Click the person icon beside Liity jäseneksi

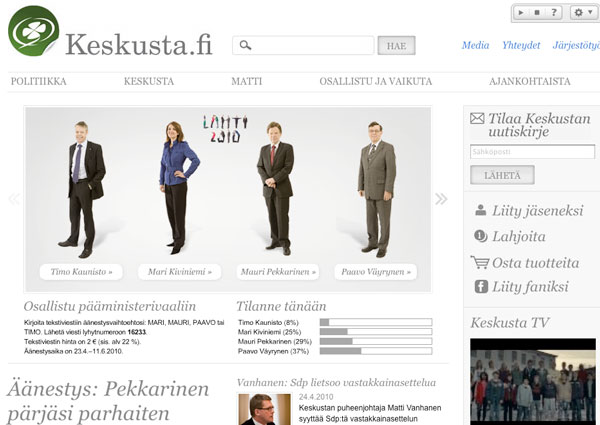(x=481, y=210)
